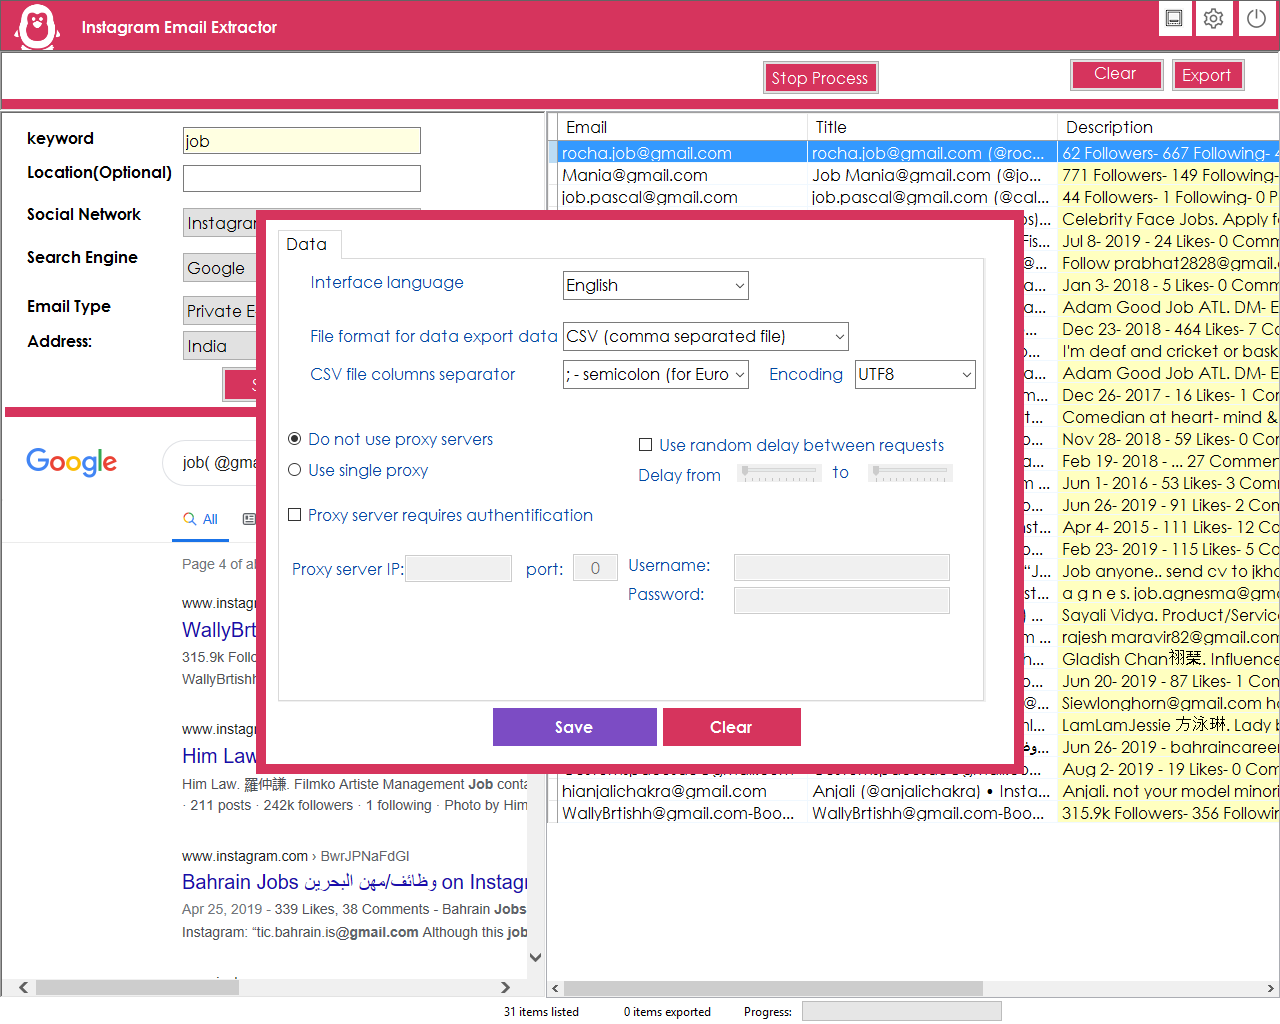Open the Encoding UTF8 dropdown
The height and width of the screenshot is (1024, 1280).
point(914,375)
